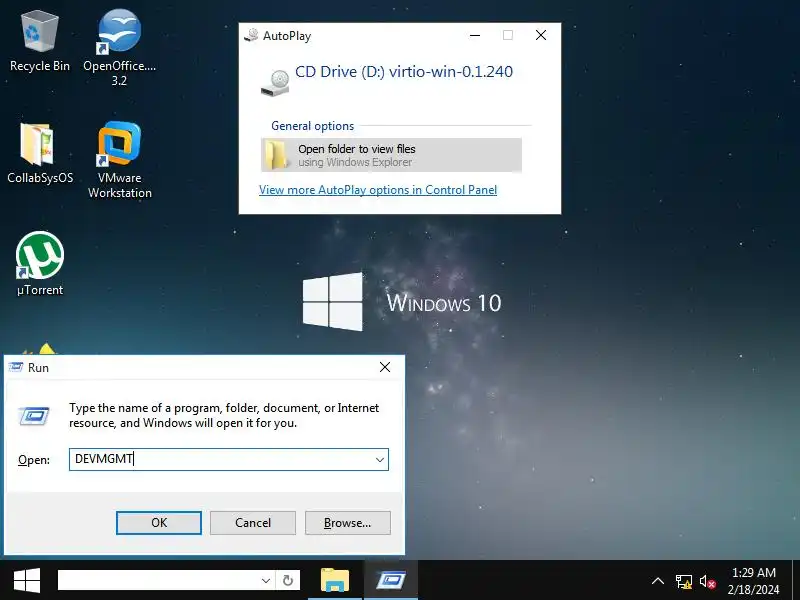Screen dimensions: 800x600
Task: Open the network status tray icon
Action: click(x=684, y=581)
